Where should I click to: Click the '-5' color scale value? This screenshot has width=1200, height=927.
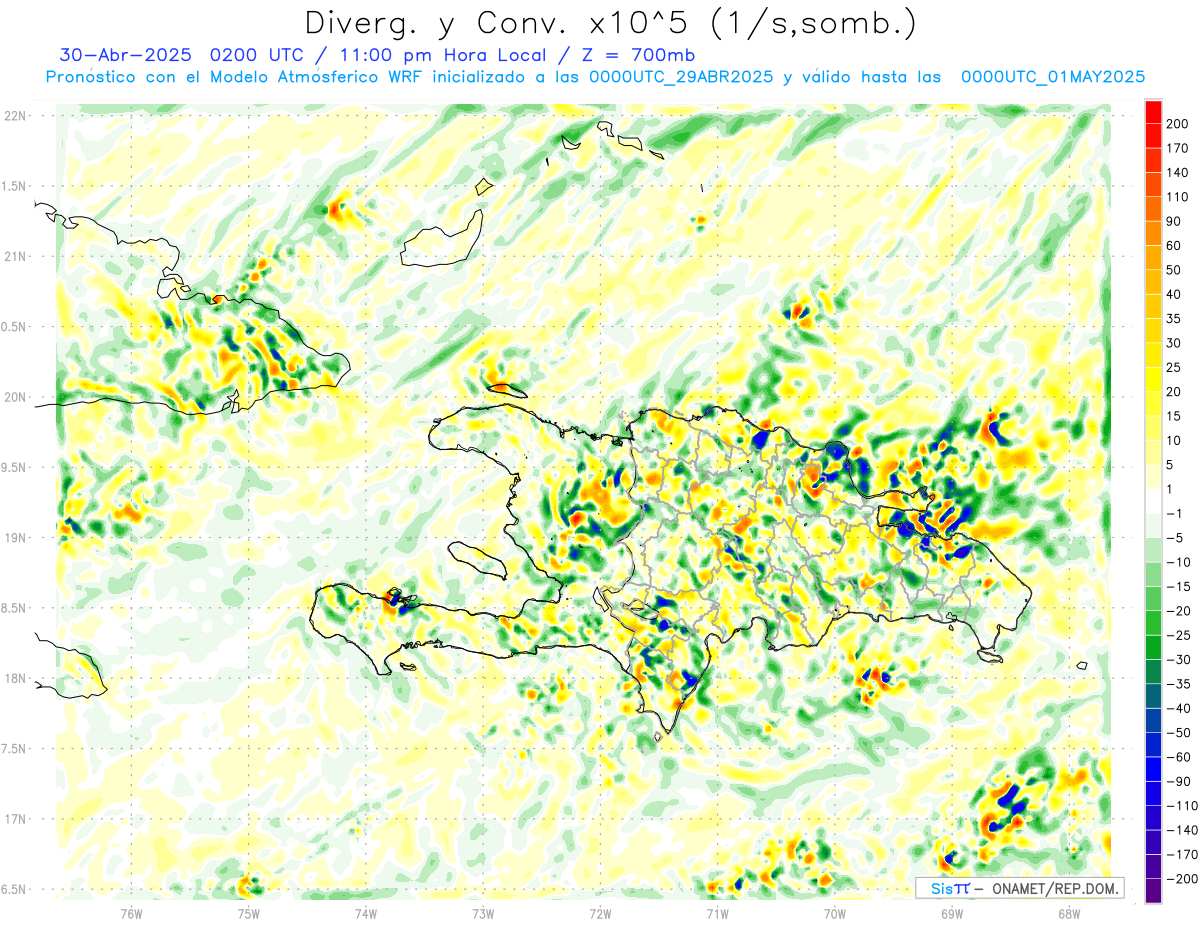[x=1175, y=538]
